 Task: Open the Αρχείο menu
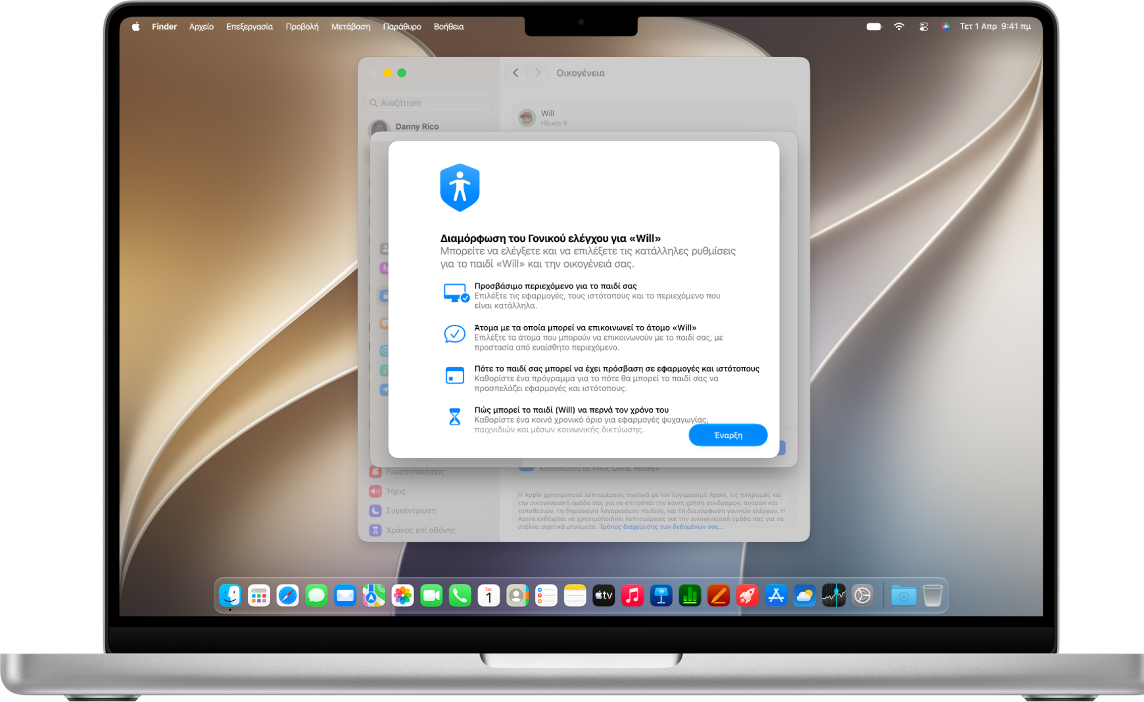(201, 26)
